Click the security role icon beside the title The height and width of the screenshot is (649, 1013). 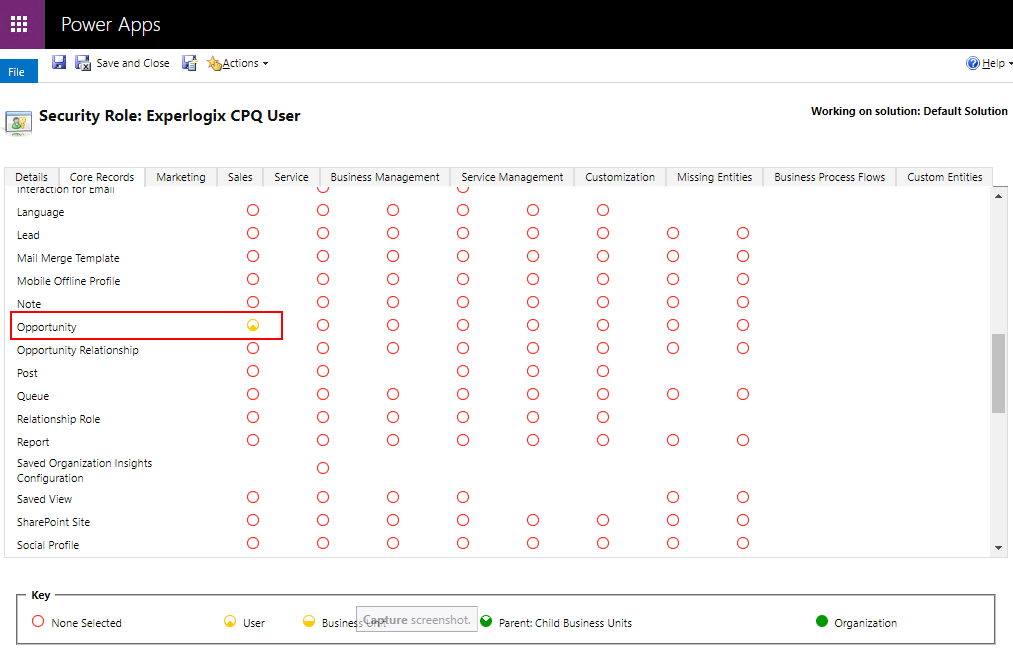tap(18, 122)
